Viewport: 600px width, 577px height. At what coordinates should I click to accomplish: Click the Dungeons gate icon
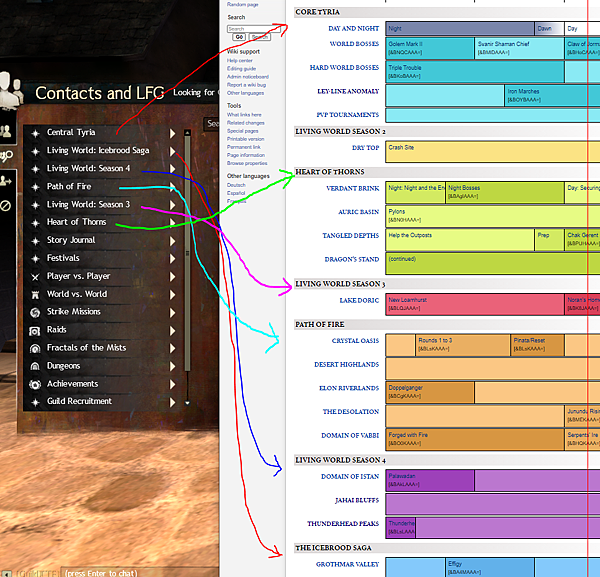[x=35, y=367]
